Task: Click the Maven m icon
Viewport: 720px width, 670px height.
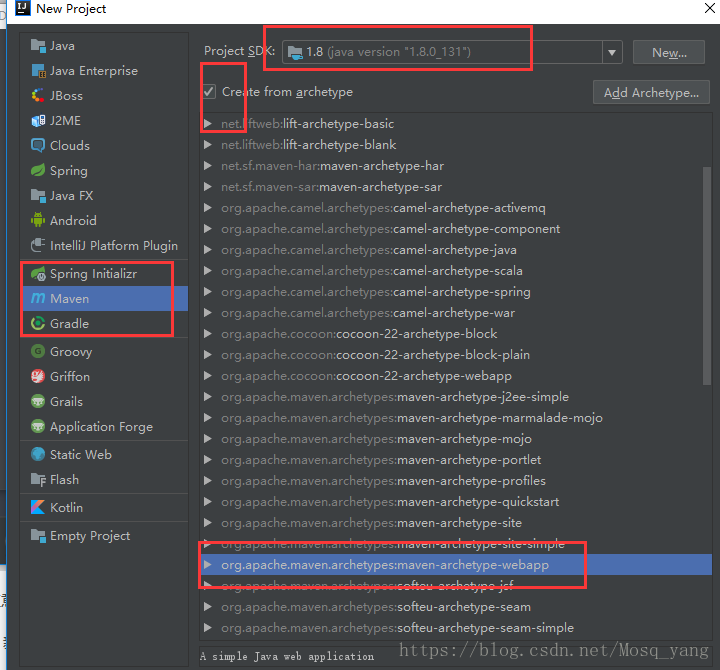Action: pos(38,298)
